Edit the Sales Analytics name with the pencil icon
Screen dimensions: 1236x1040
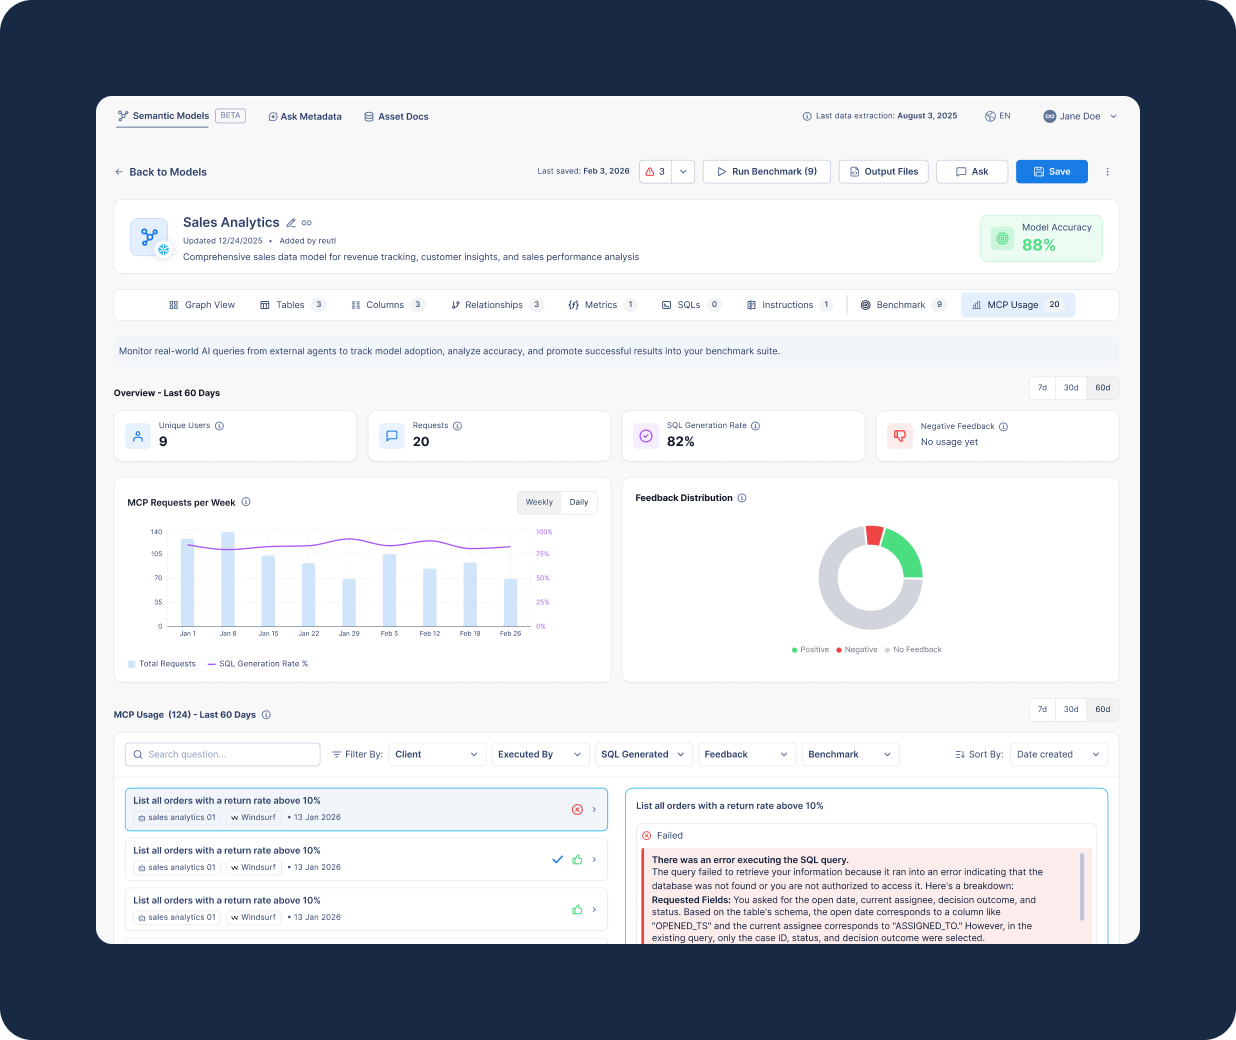[x=291, y=223]
